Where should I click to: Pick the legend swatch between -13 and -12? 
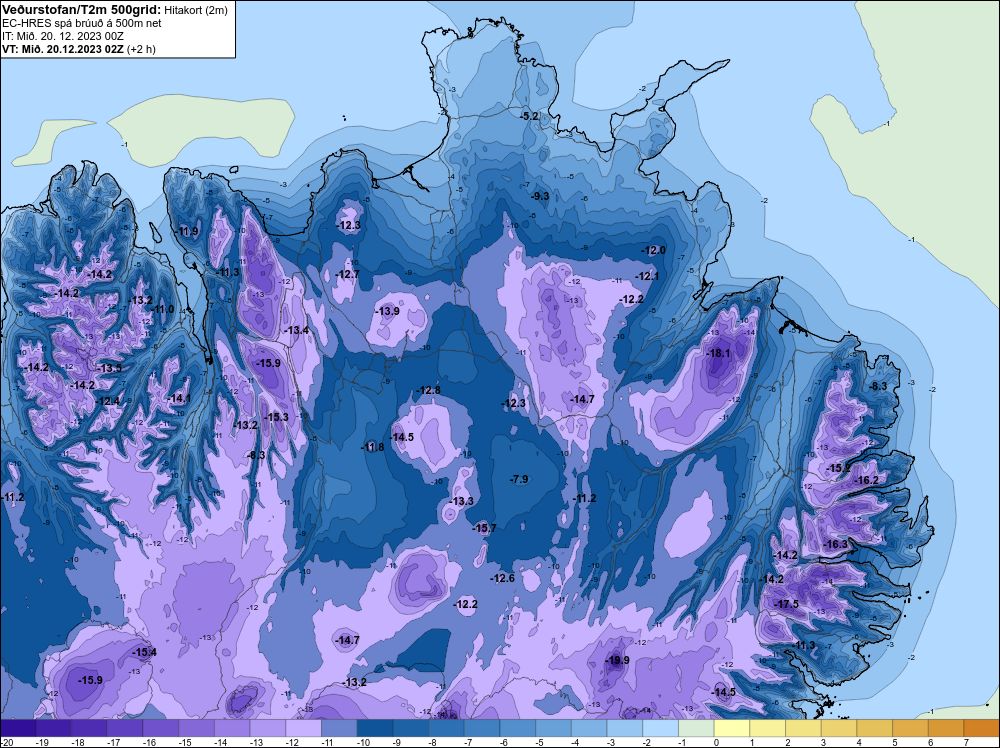coord(268,728)
